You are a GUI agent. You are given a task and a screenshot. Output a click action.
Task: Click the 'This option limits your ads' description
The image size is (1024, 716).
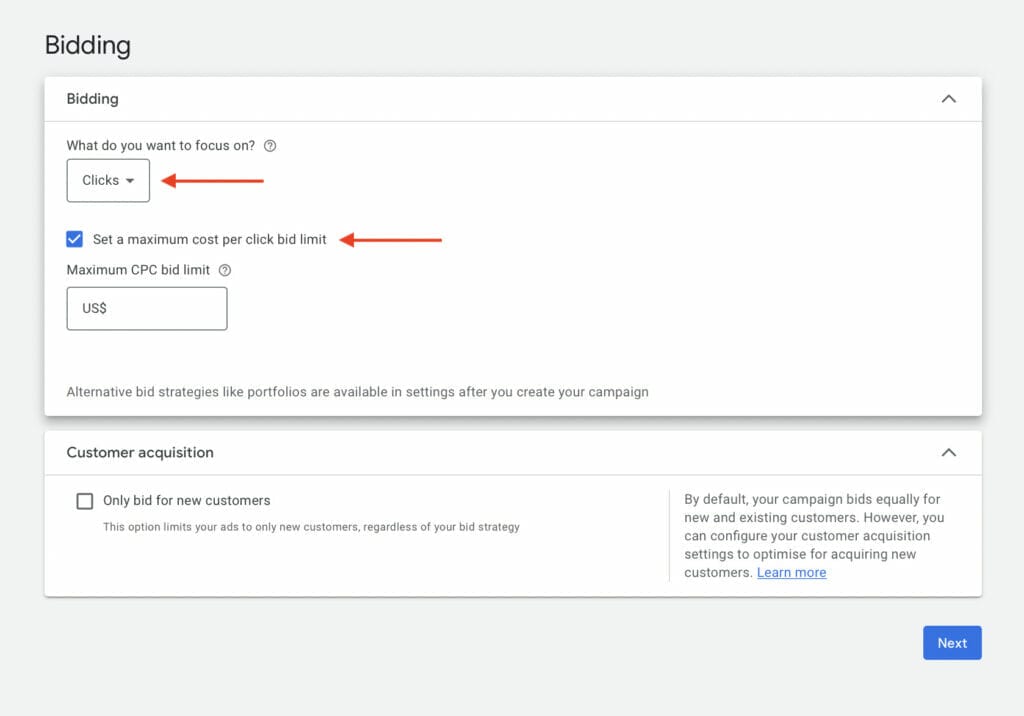(311, 527)
